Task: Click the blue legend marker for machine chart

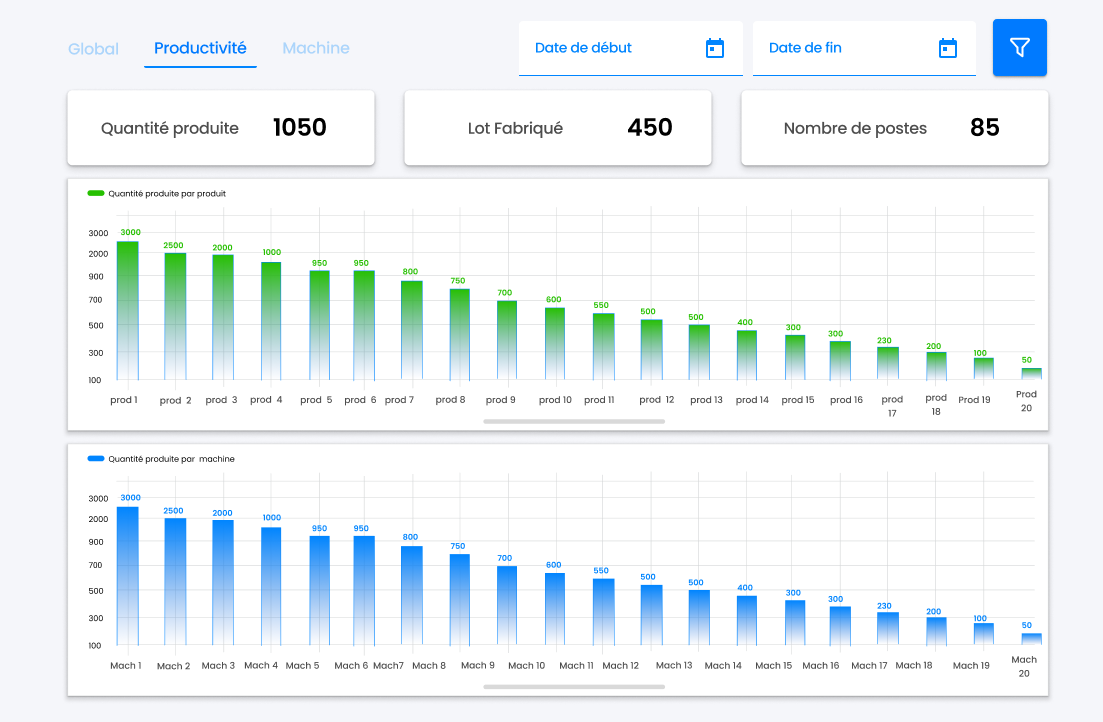Action: tap(97, 459)
